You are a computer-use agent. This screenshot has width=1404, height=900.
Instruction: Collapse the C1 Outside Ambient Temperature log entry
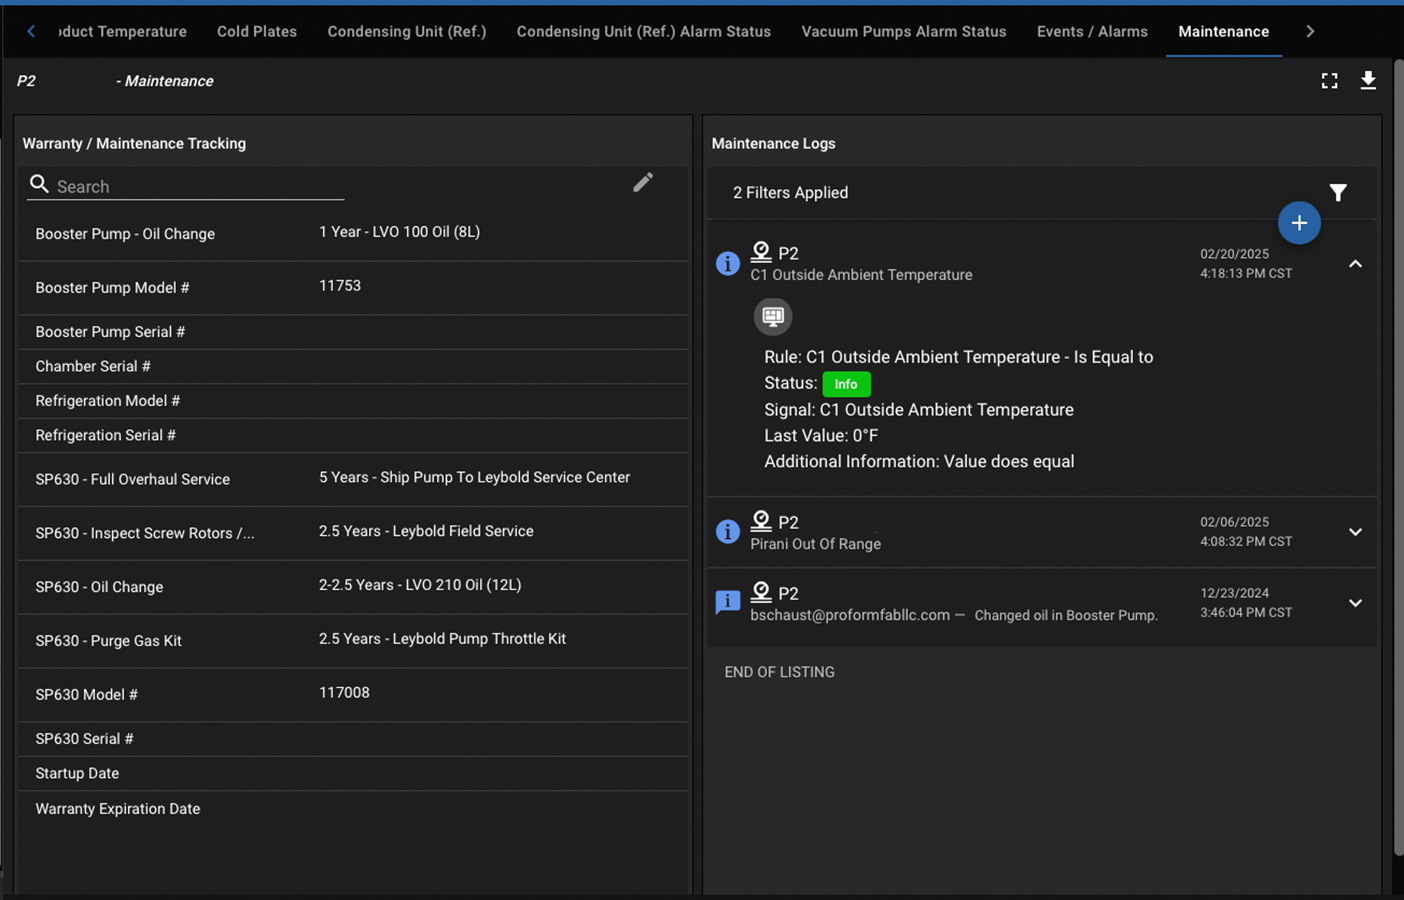point(1355,263)
